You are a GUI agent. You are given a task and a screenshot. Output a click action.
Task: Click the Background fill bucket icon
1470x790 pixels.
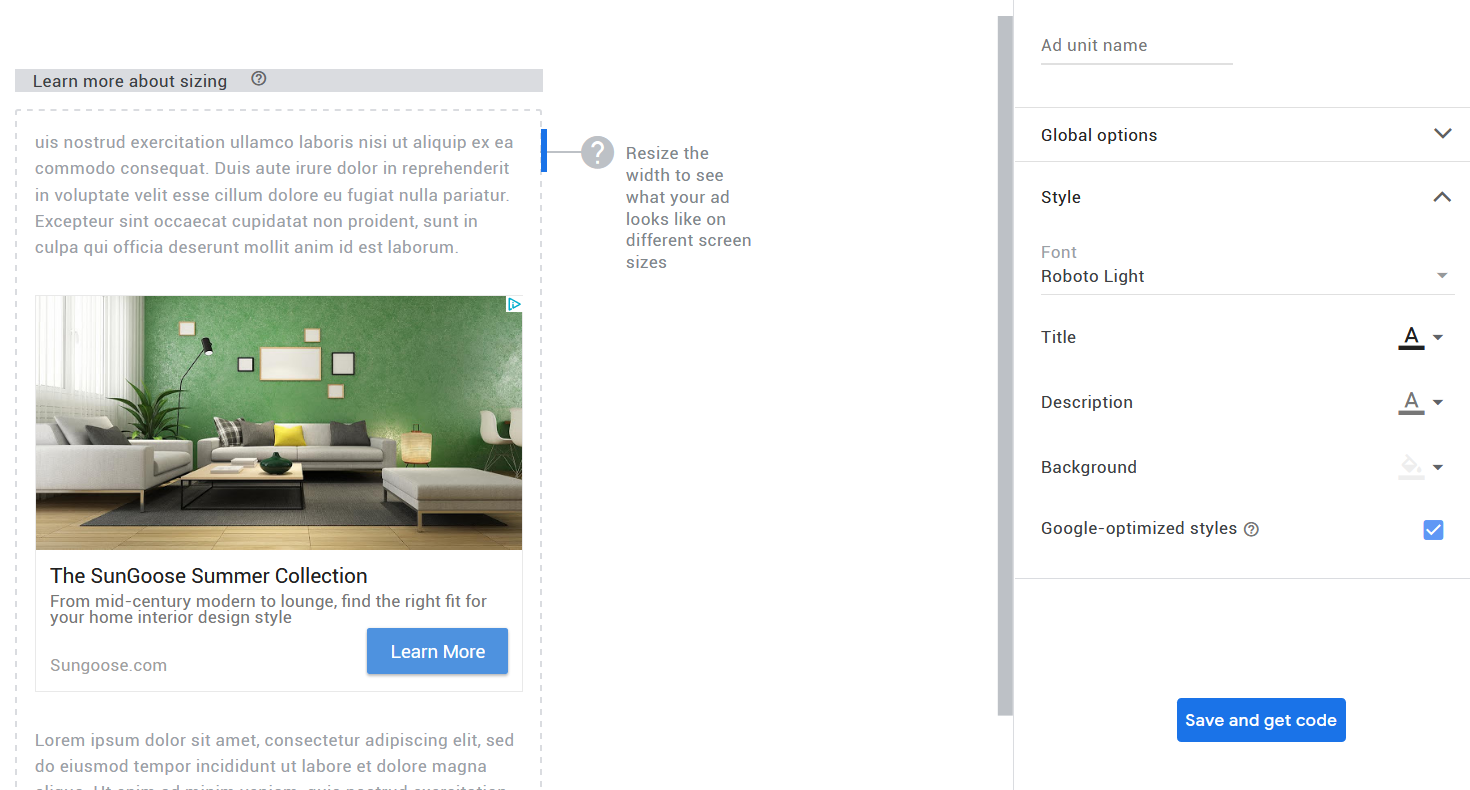(1410, 466)
